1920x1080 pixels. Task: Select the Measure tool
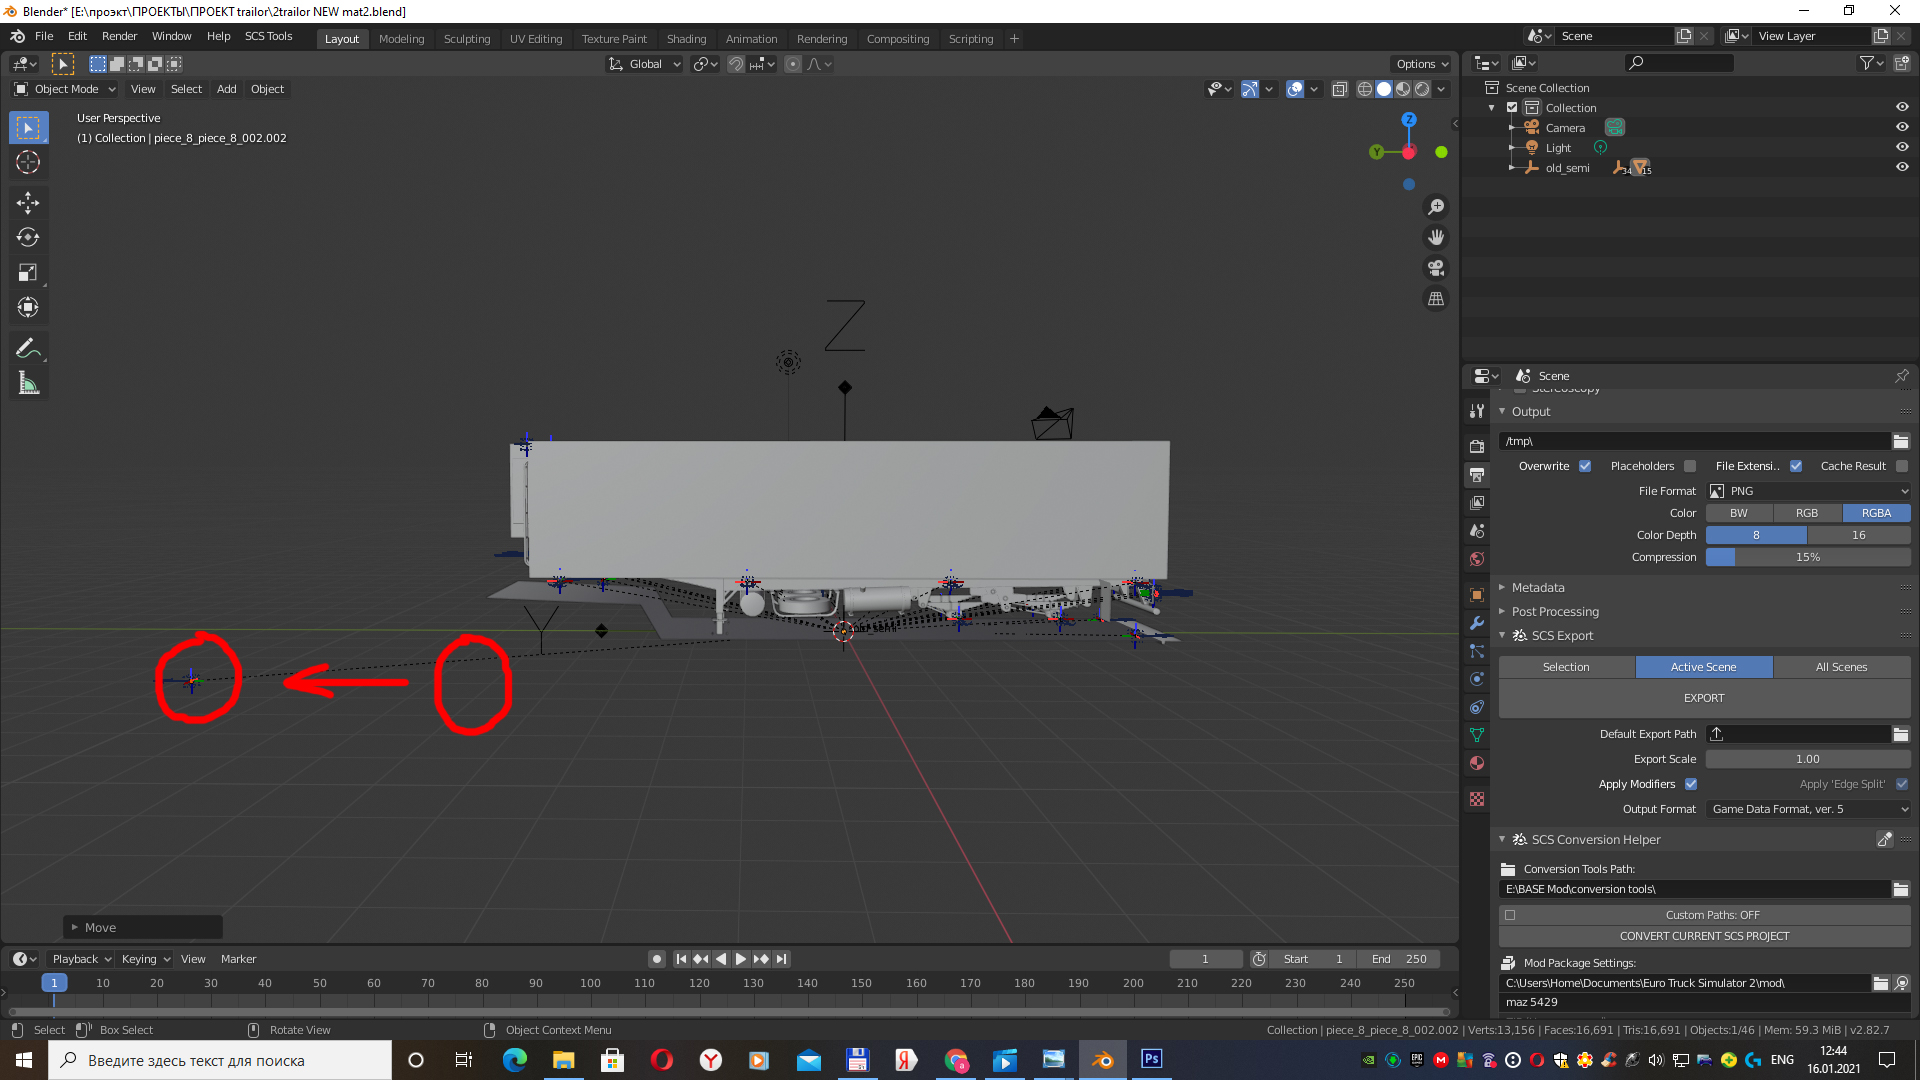pos(28,384)
